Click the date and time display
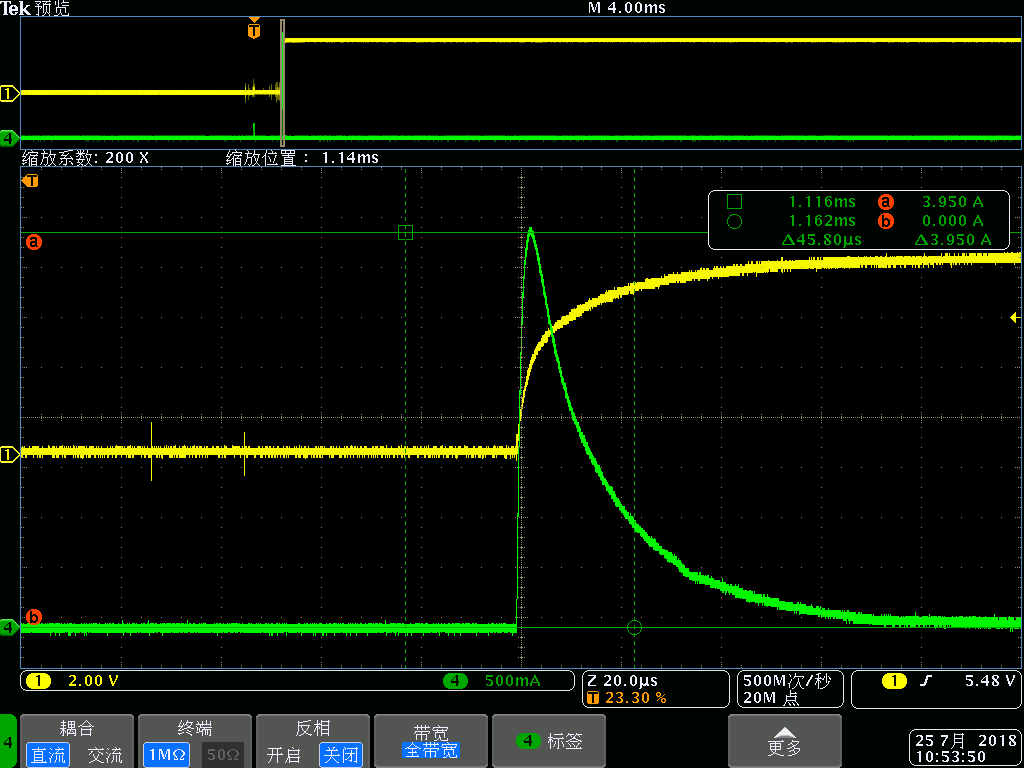This screenshot has height=768, width=1024. (x=963, y=748)
